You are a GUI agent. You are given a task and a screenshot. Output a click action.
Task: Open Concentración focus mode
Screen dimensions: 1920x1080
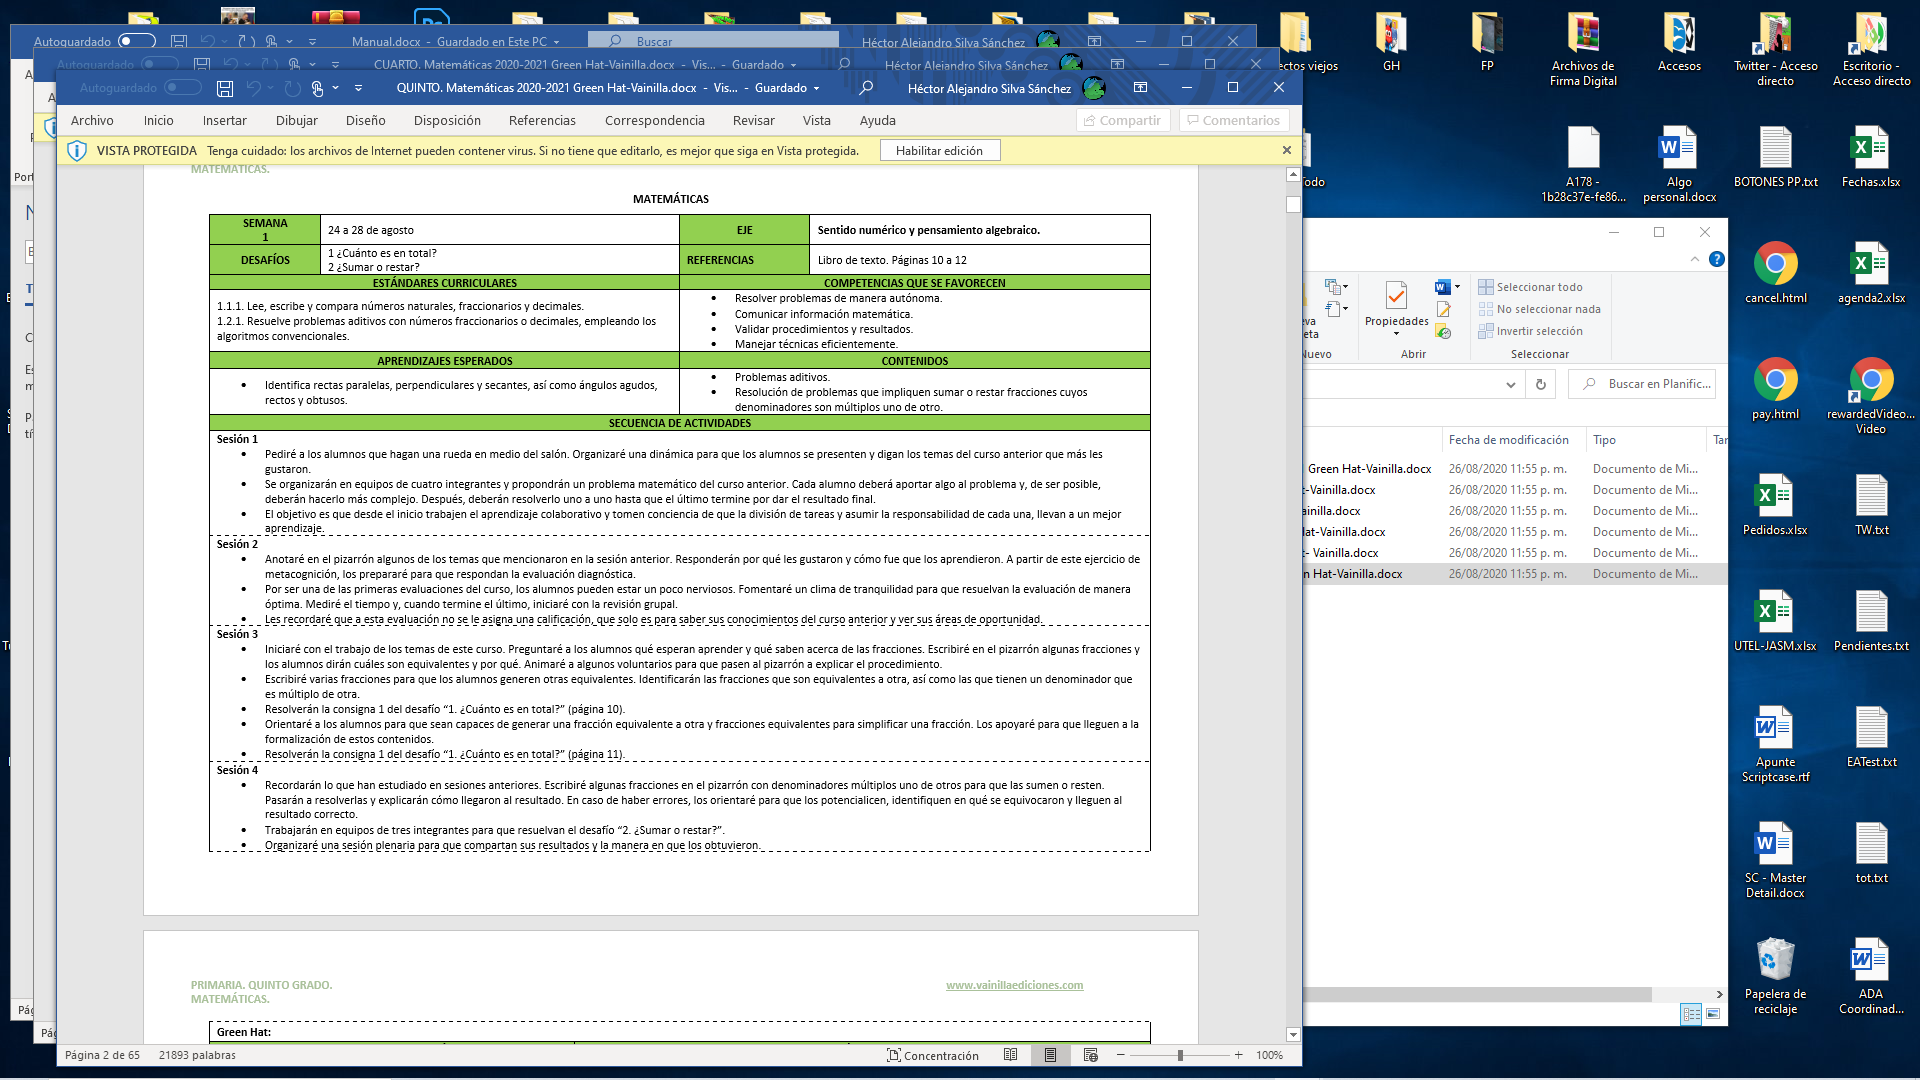coord(933,1055)
